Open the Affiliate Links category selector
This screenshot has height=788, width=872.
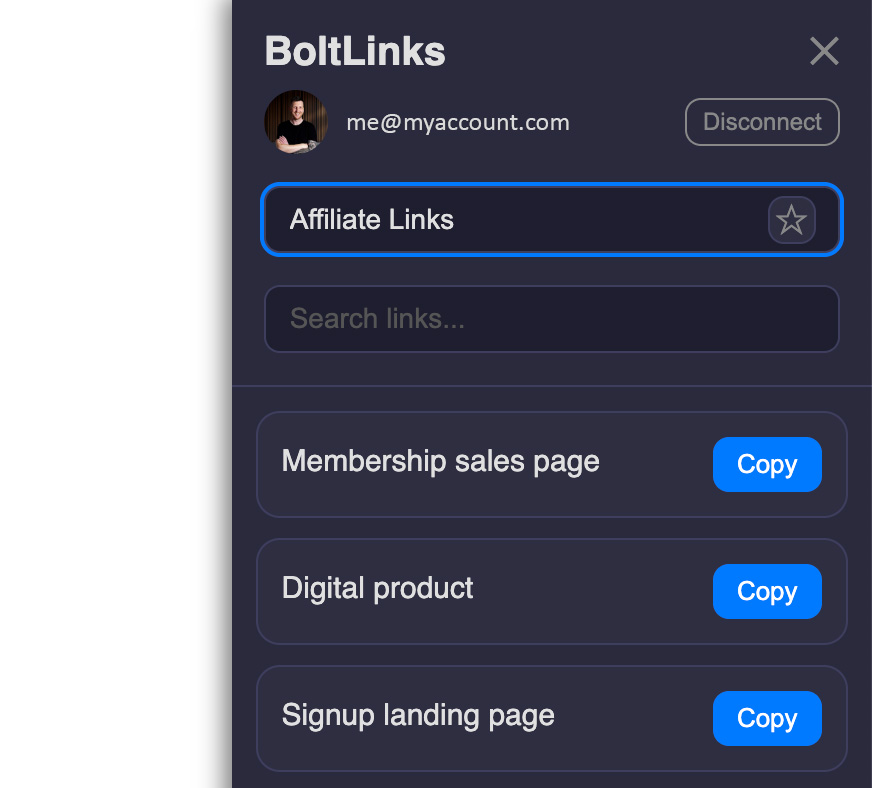552,220
